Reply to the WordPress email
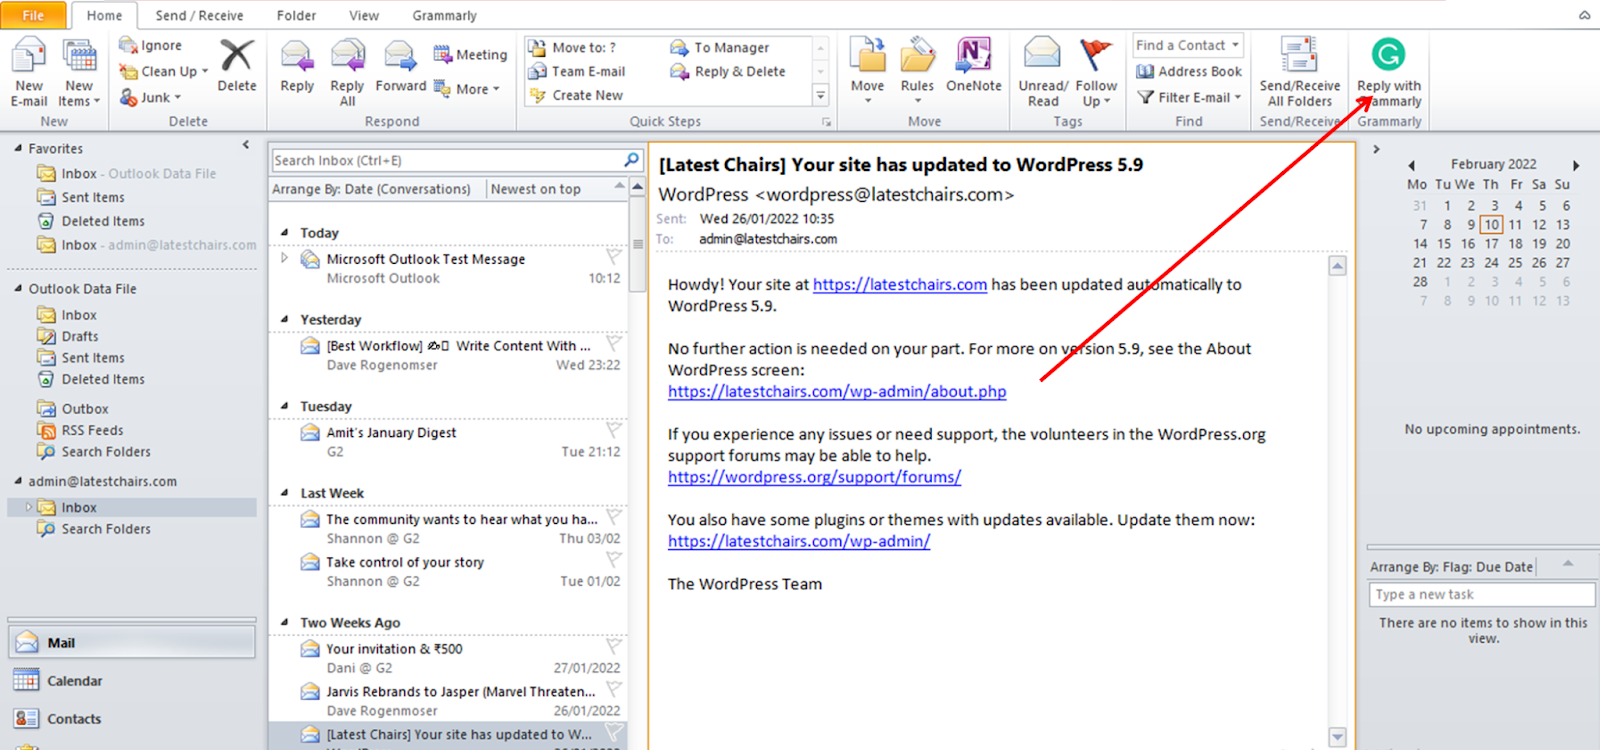 (x=297, y=66)
